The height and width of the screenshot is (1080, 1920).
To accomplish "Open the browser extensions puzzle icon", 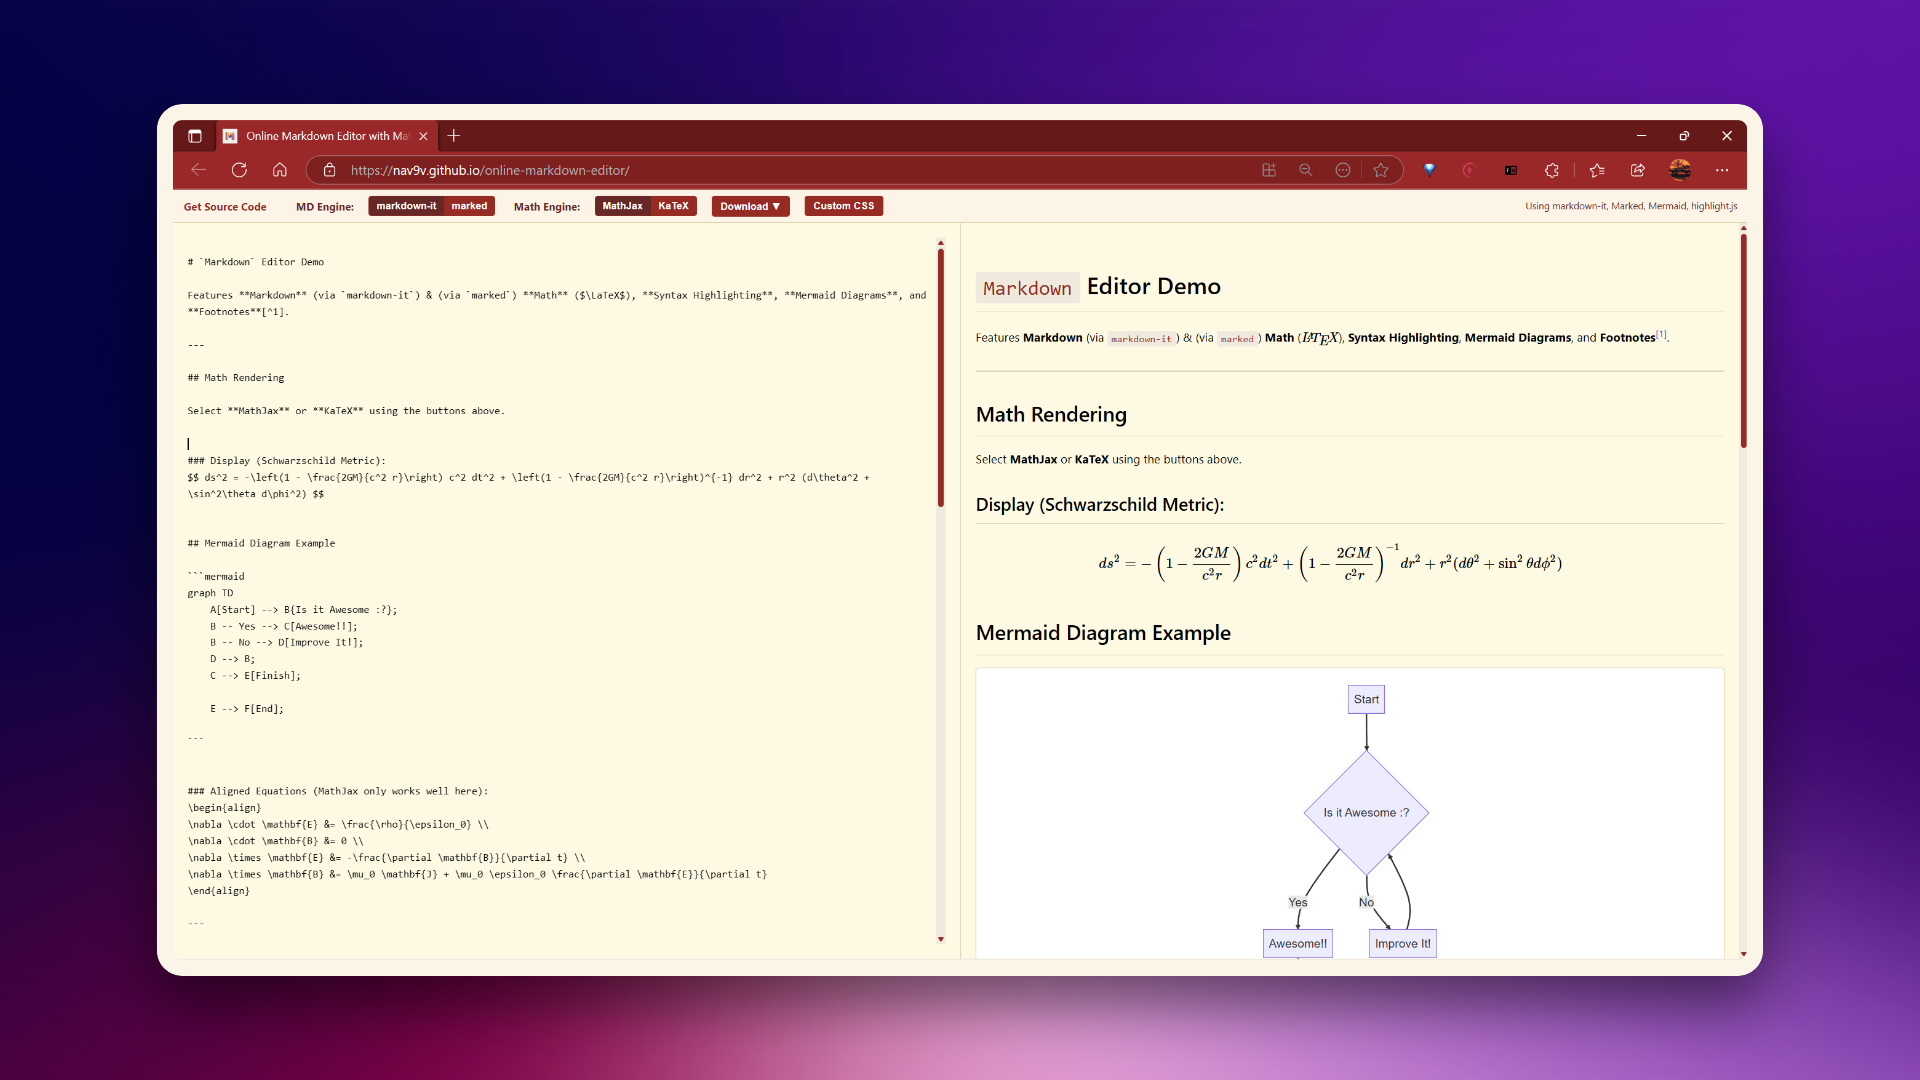I will (1552, 170).
